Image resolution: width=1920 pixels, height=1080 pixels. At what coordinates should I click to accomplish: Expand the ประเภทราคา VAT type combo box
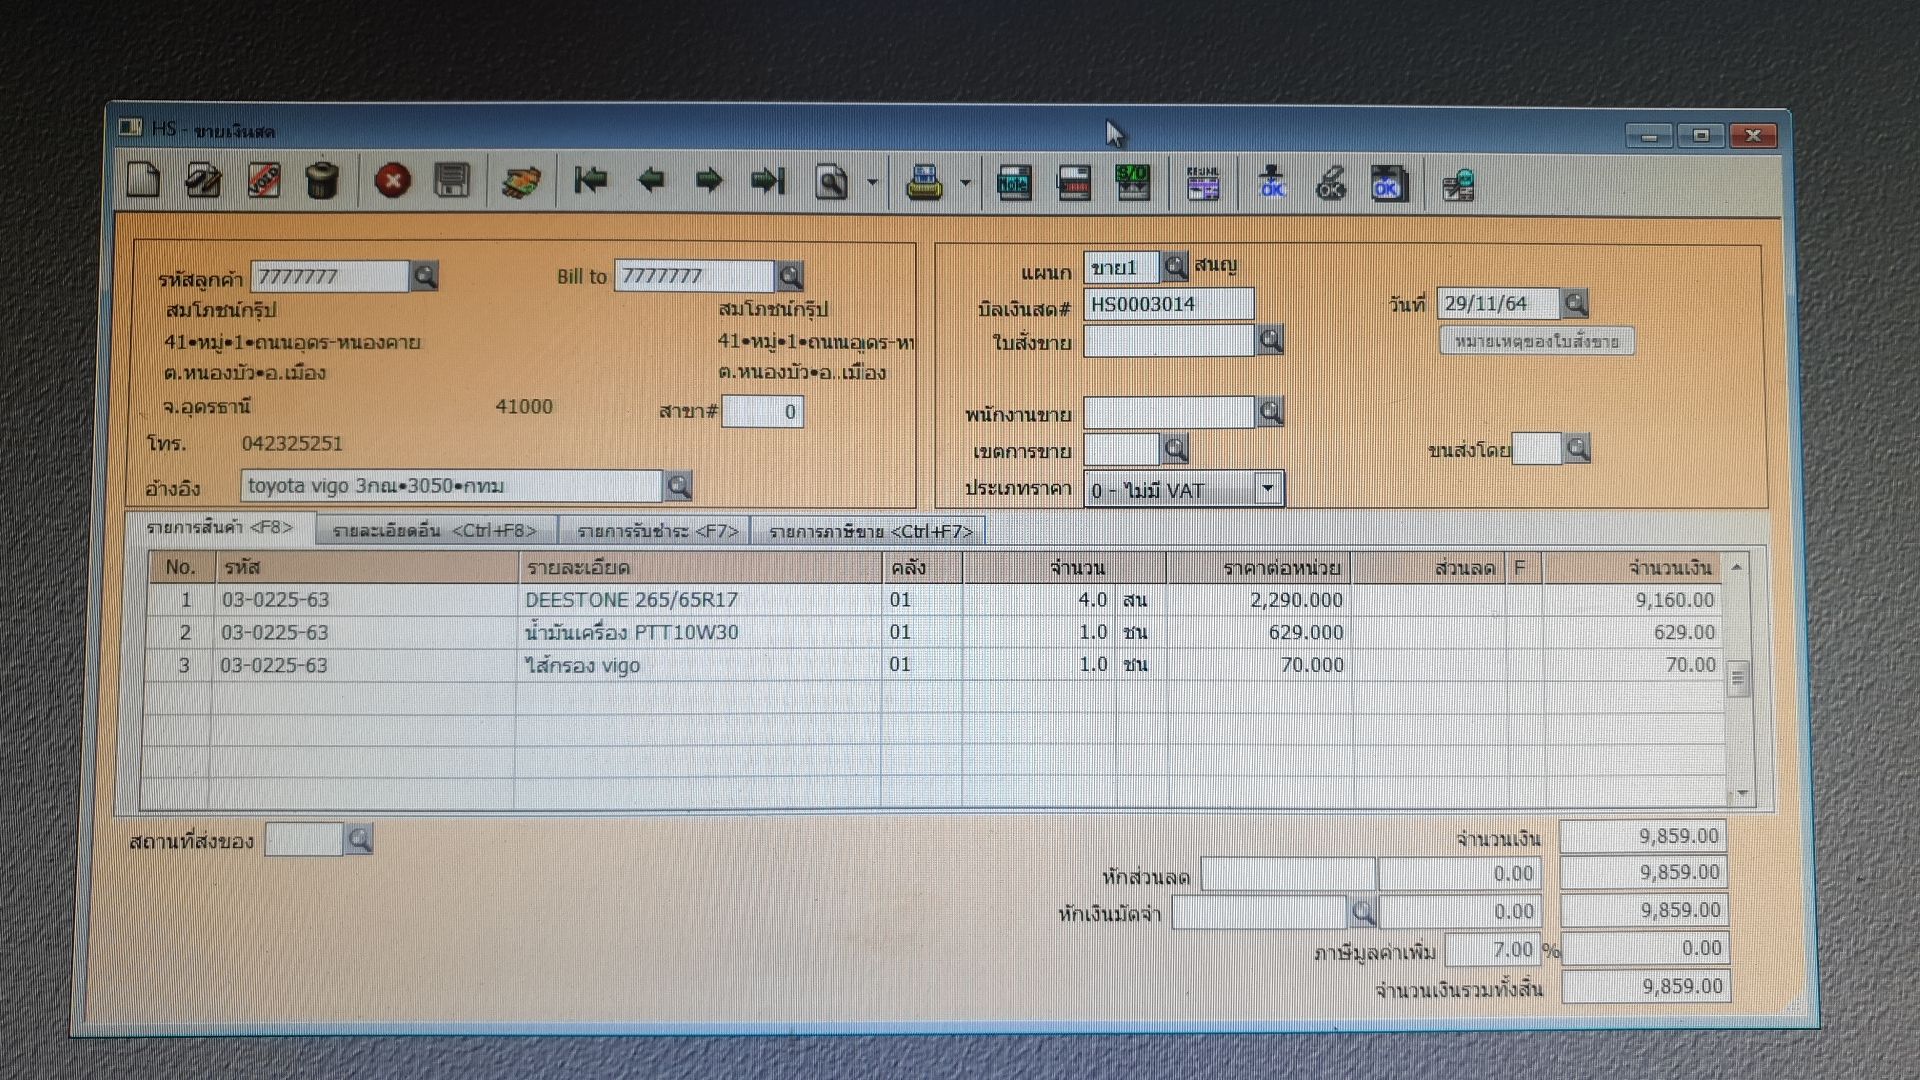[1268, 489]
